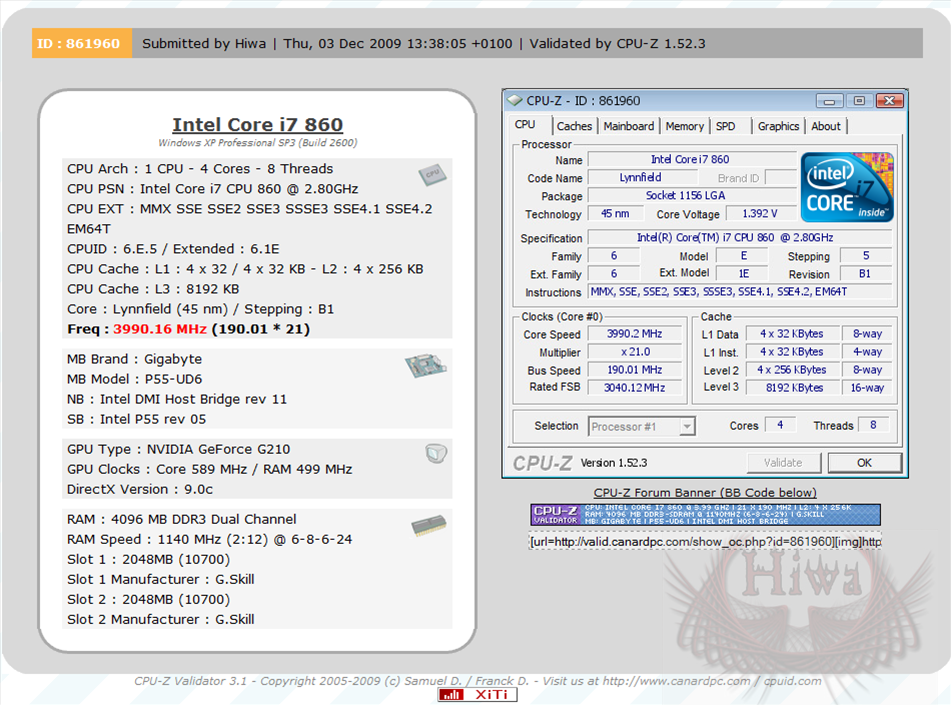Image resolution: width=951 pixels, height=705 pixels.
Task: Click the Intel Core i7 inside logo
Action: click(847, 187)
